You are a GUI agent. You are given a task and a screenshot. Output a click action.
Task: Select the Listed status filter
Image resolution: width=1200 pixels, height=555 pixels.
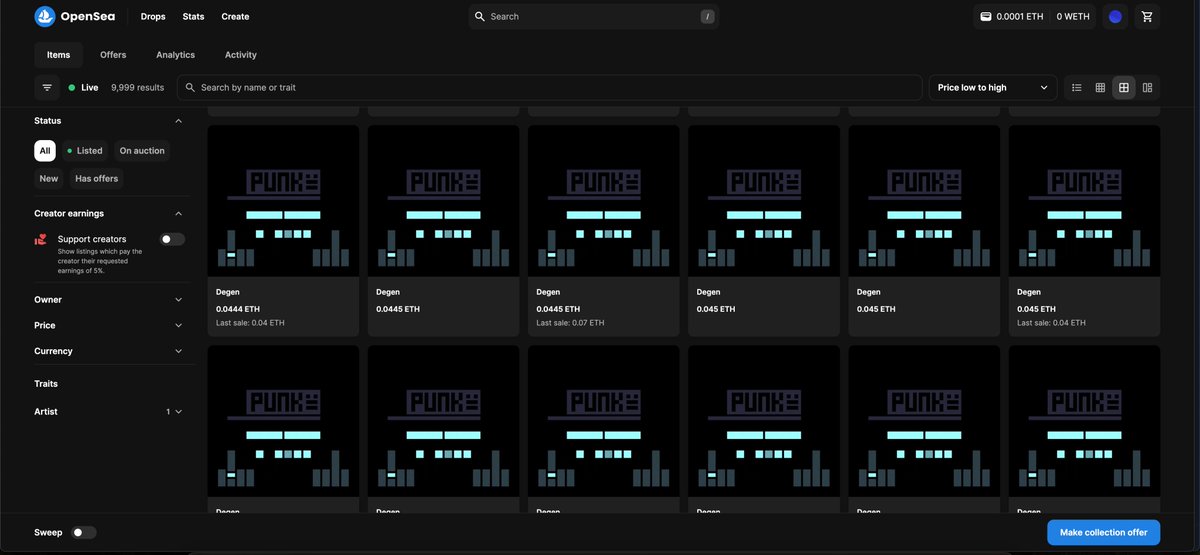point(84,151)
